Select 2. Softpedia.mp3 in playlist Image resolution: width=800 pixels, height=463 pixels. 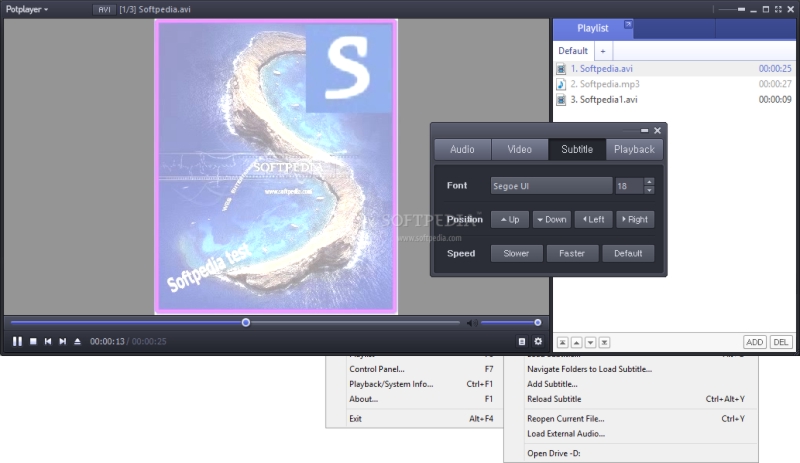coord(673,84)
